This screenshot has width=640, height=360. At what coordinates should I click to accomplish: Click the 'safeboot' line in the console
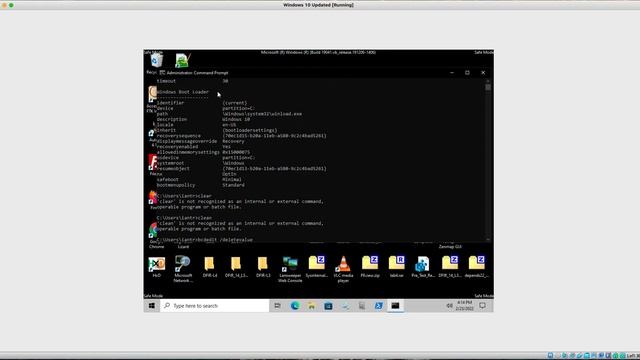point(199,179)
